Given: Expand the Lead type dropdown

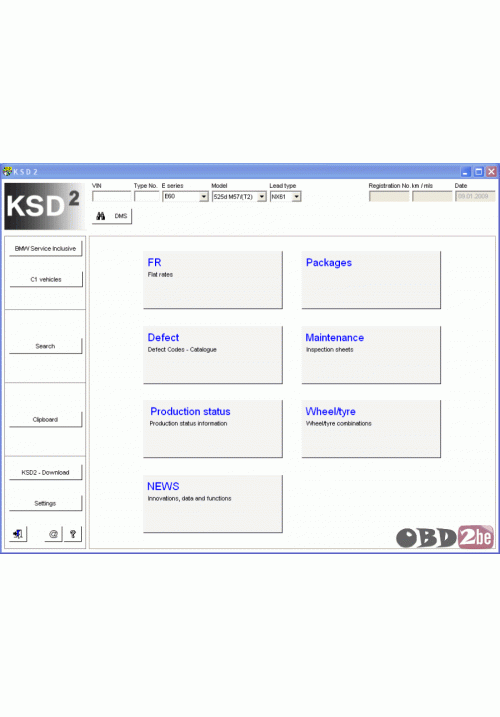Looking at the screenshot, I should point(296,197).
